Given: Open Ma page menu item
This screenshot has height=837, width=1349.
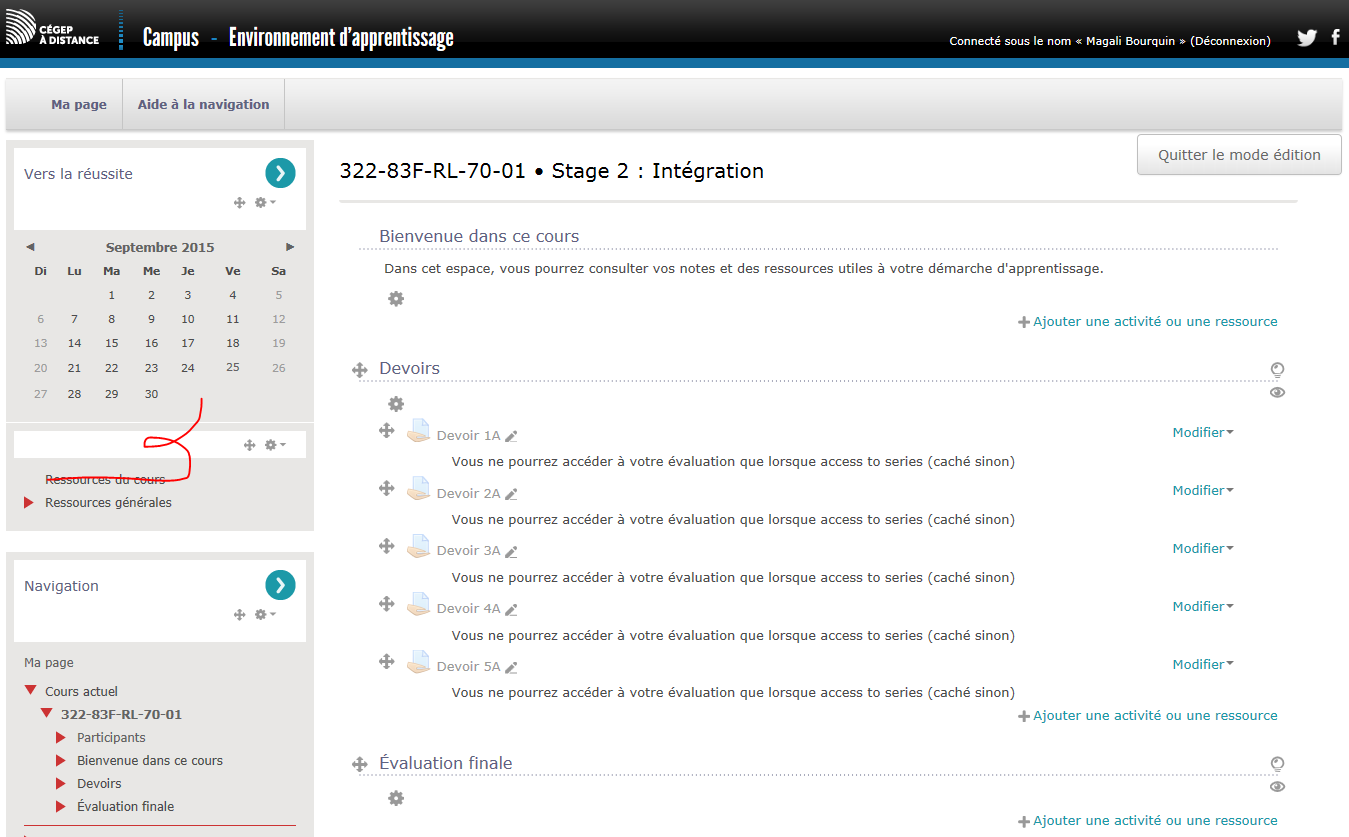Looking at the screenshot, I should click(79, 105).
